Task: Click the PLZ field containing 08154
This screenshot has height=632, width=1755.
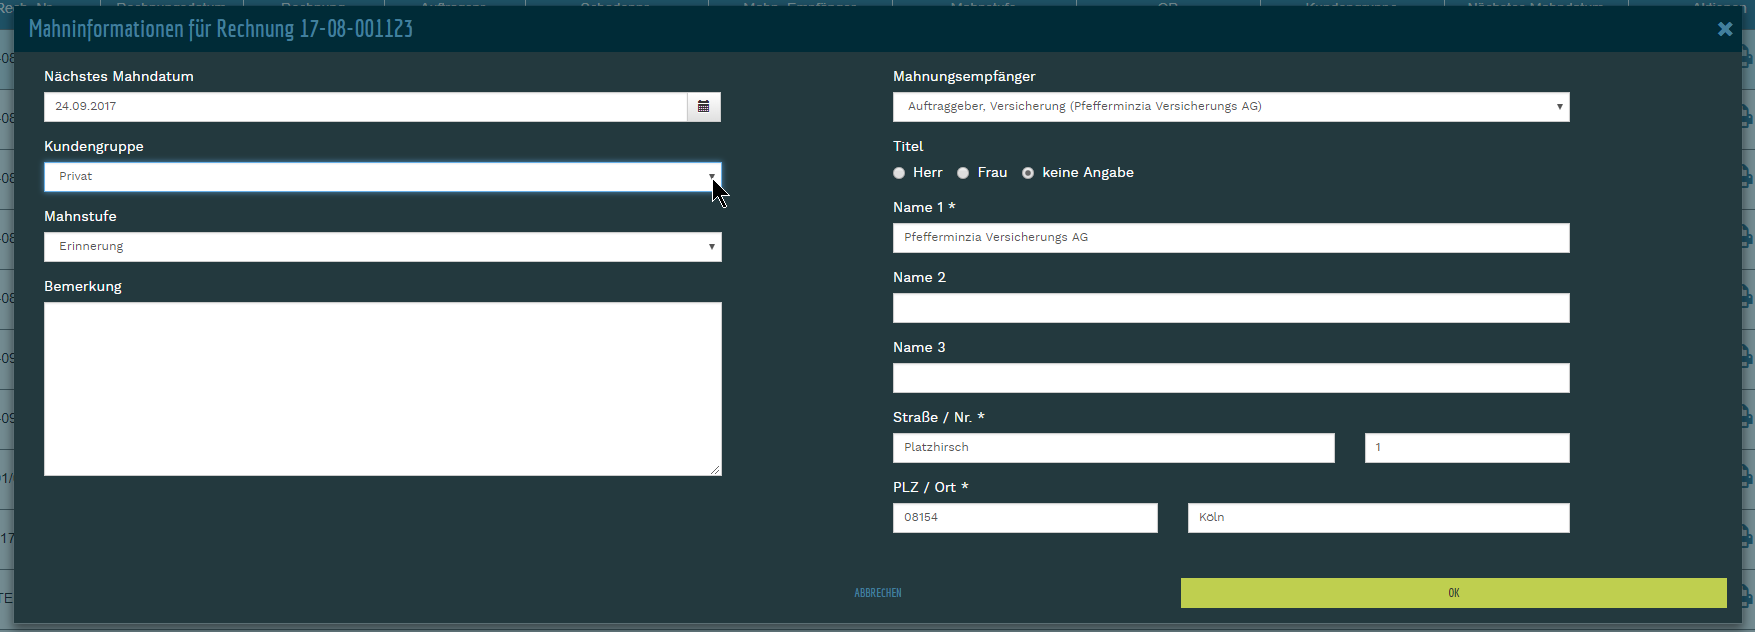Action: (1024, 518)
